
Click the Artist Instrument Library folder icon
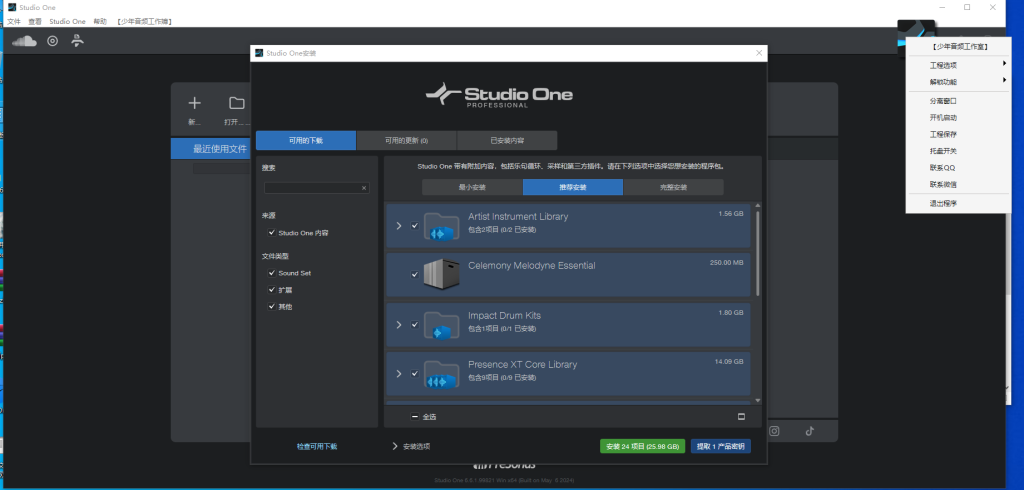click(441, 225)
